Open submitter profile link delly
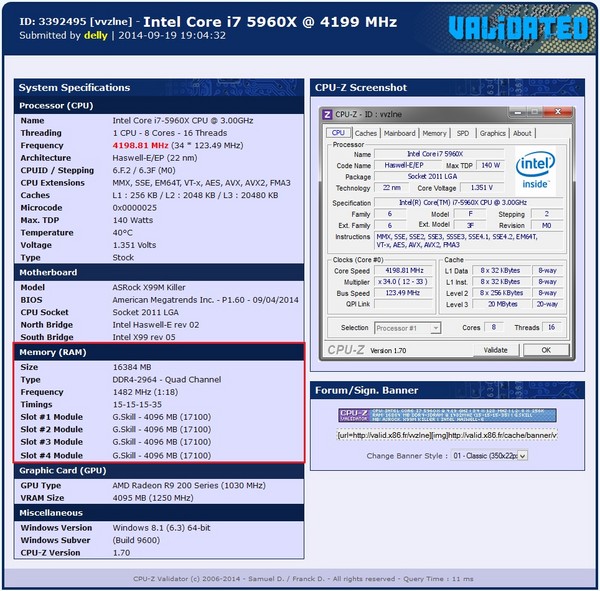Viewport: 600px width, 591px height. tap(96, 36)
